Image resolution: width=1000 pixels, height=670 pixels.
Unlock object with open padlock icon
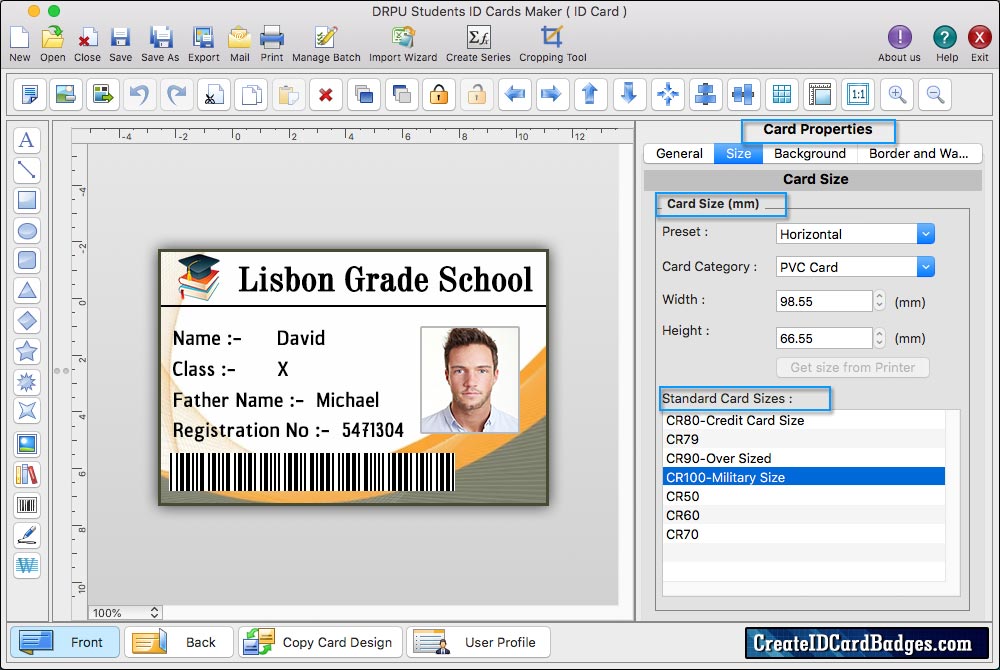point(476,94)
